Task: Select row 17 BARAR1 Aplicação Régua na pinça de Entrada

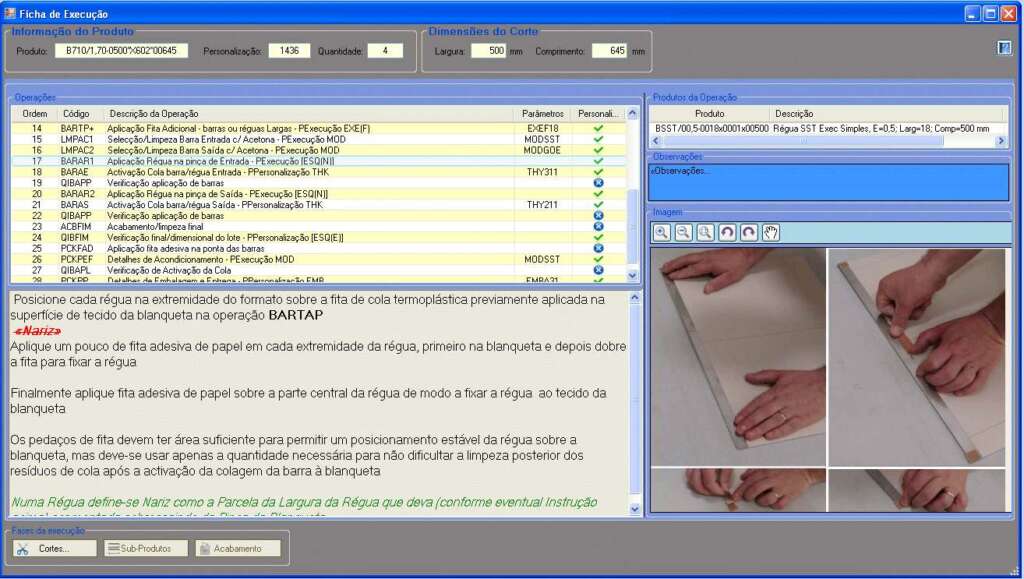Action: click(319, 161)
